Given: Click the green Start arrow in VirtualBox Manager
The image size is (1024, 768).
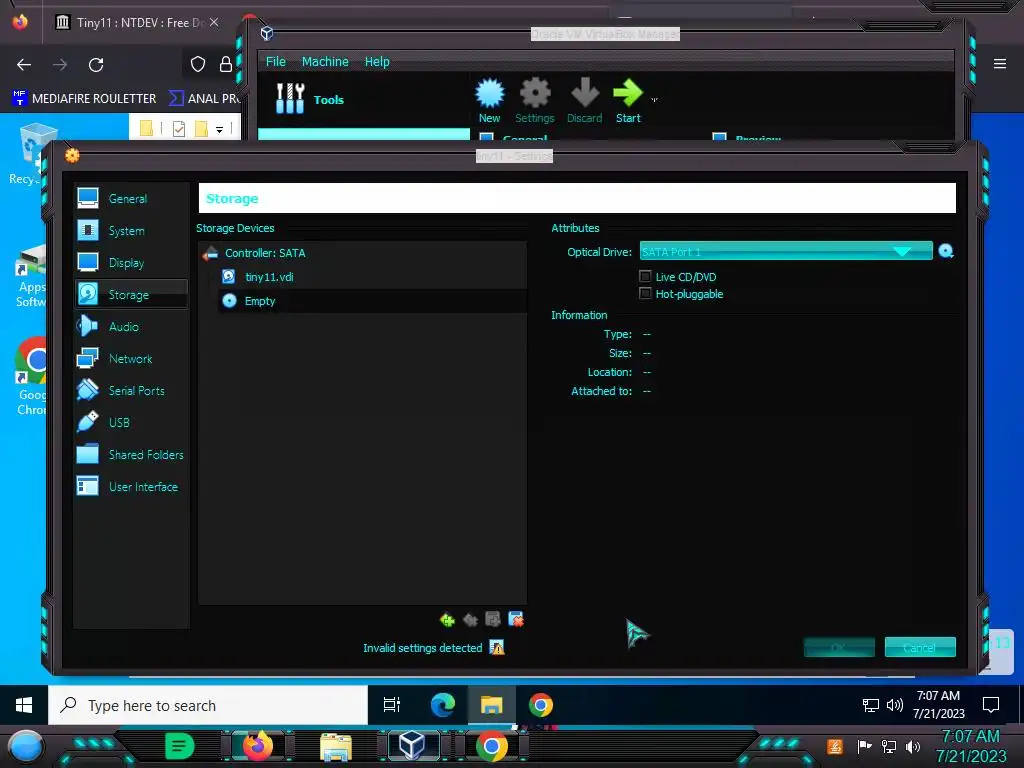Looking at the screenshot, I should [x=628, y=101].
